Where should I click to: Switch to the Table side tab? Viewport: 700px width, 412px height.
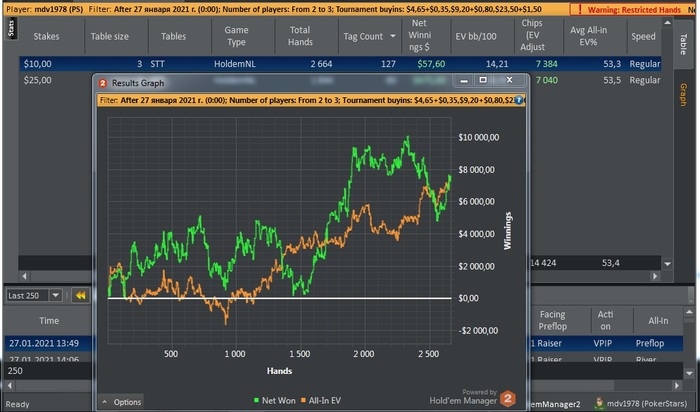683,43
